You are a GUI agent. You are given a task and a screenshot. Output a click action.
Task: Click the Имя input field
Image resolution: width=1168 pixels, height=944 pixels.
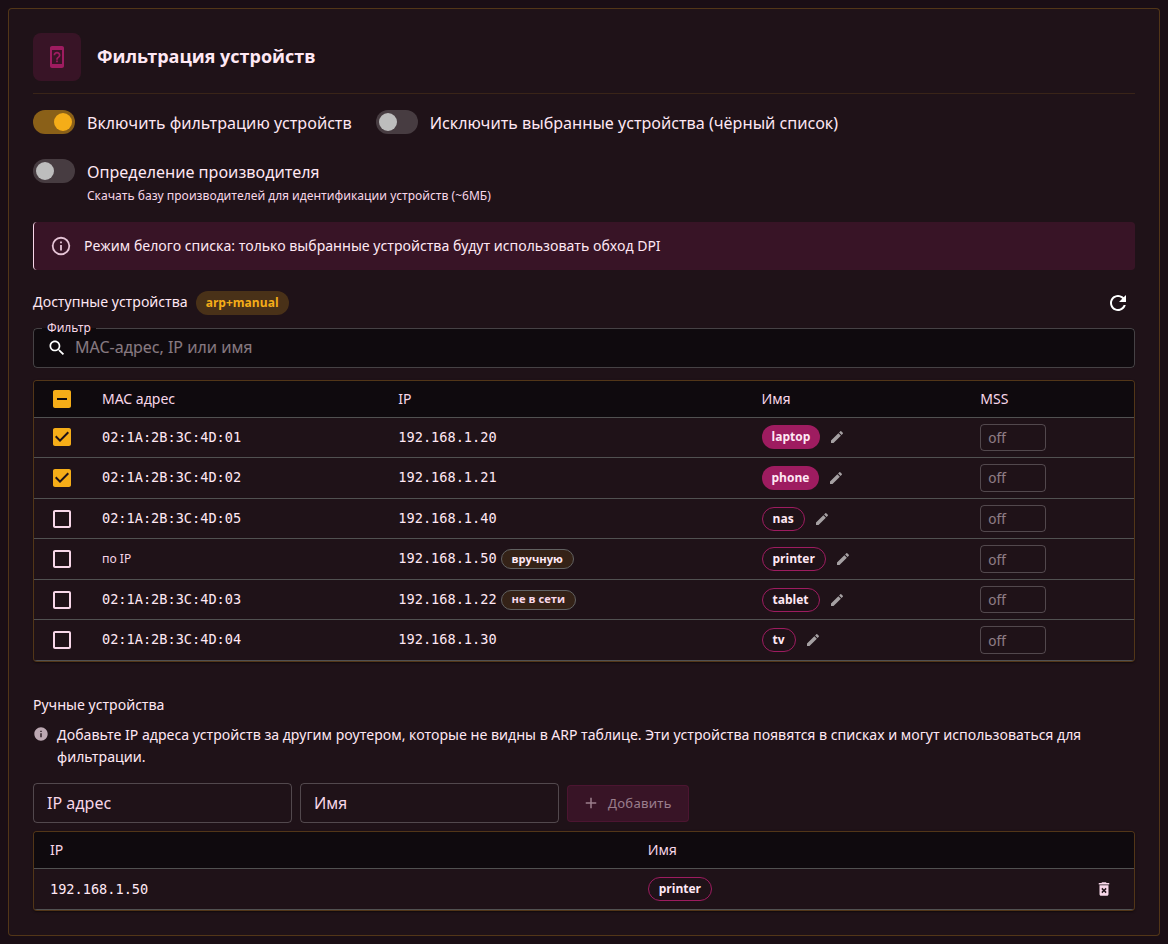[429, 803]
